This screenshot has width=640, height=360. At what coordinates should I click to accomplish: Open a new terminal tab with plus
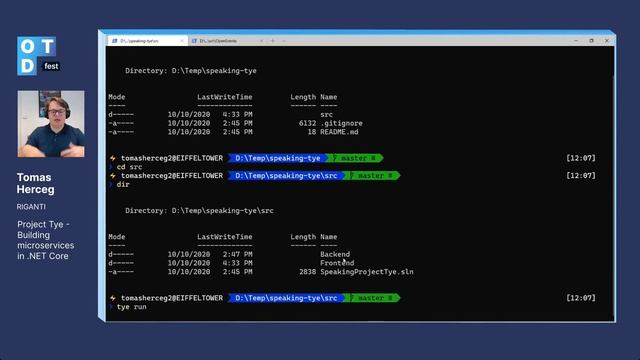[273, 41]
